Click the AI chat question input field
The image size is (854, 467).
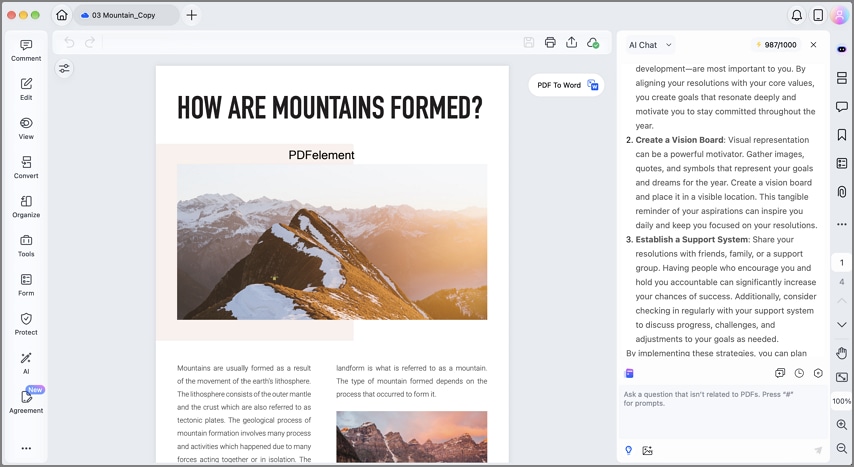click(723, 412)
